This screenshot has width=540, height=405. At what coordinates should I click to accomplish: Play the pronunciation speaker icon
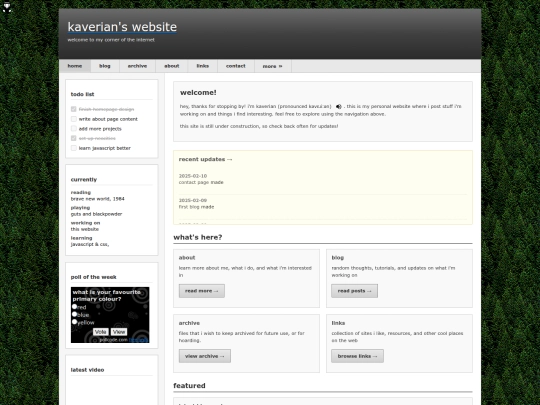click(x=339, y=107)
